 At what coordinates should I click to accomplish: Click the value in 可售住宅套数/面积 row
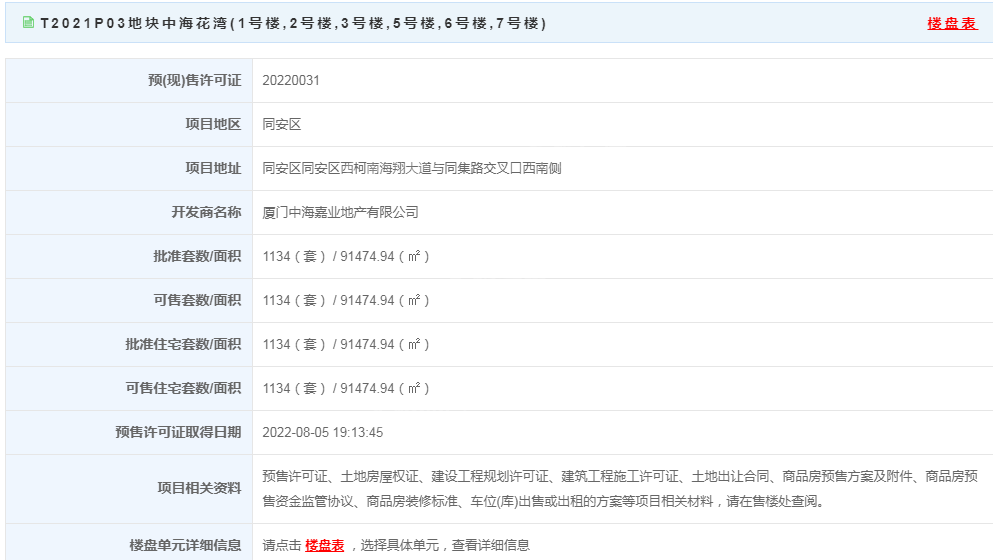coord(346,388)
